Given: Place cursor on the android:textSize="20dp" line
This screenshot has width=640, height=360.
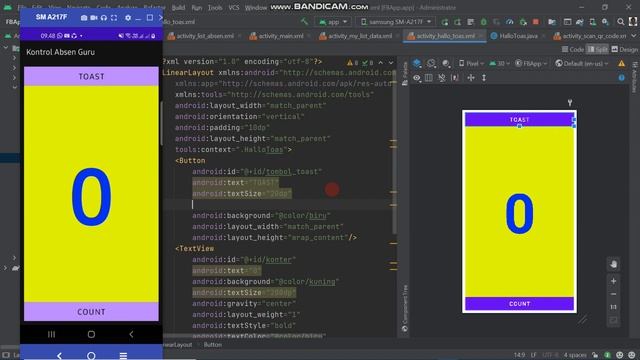Looking at the screenshot, I should tap(242, 193).
